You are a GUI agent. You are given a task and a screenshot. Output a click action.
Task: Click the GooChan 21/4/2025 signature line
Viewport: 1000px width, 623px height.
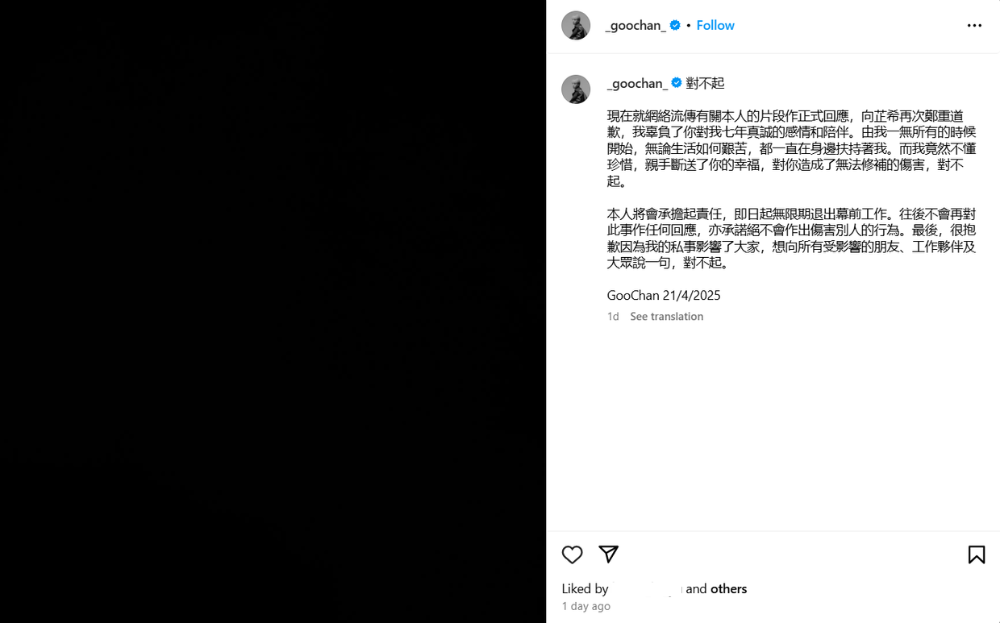(663, 295)
